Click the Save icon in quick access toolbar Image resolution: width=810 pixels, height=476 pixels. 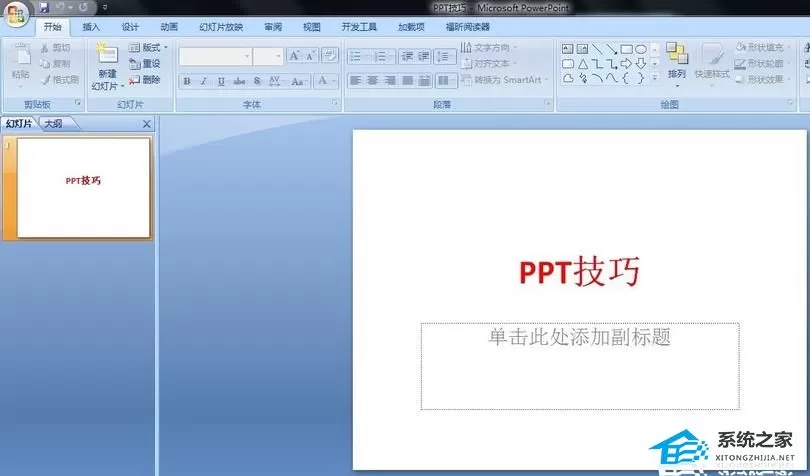pos(44,7)
